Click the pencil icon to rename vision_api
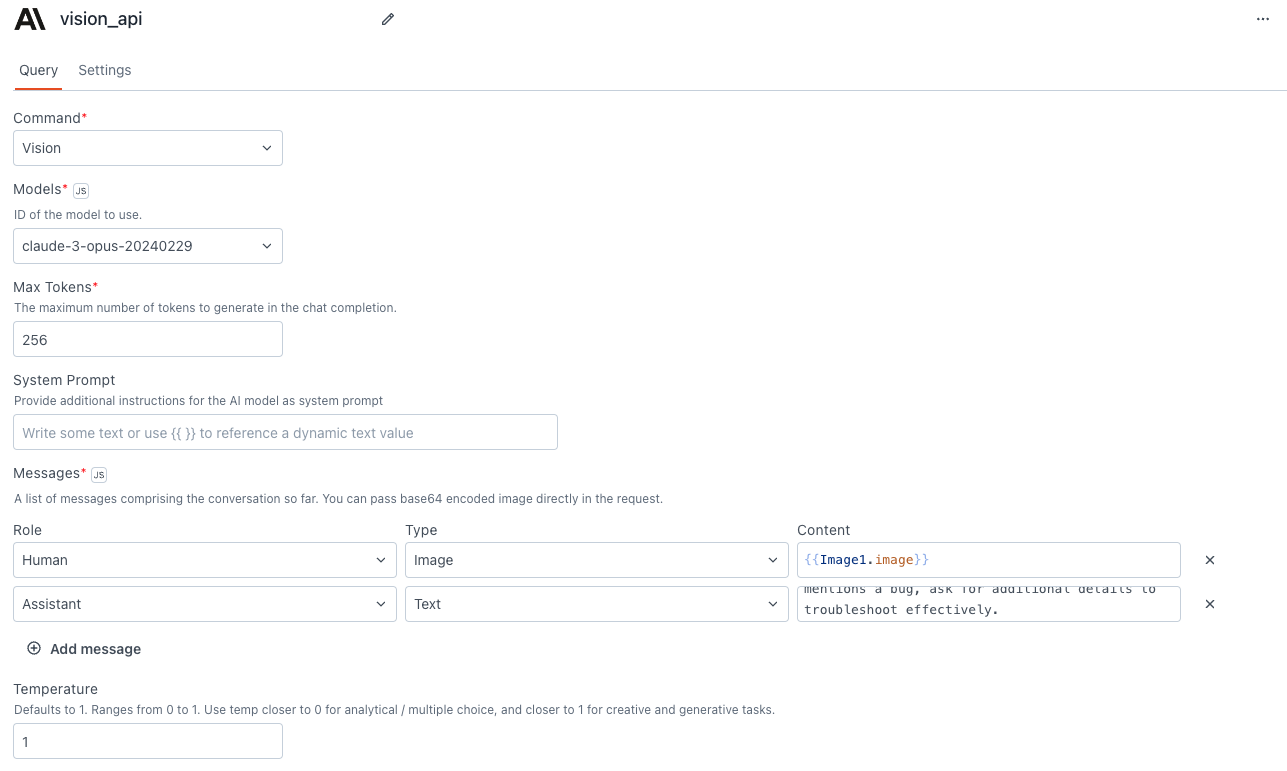The width and height of the screenshot is (1287, 771). pyautogui.click(x=388, y=19)
